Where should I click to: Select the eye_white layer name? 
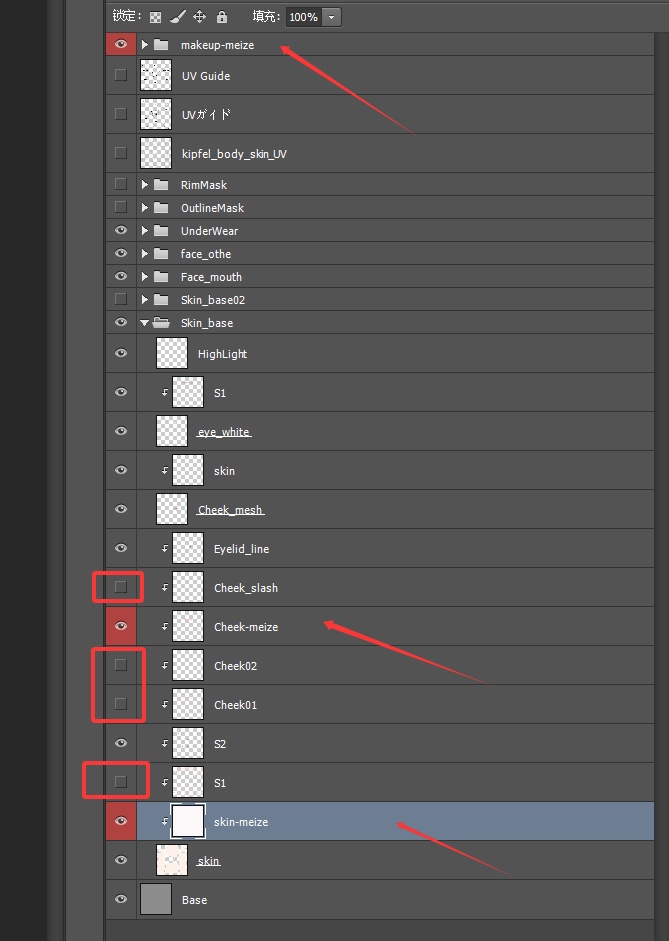[224, 432]
